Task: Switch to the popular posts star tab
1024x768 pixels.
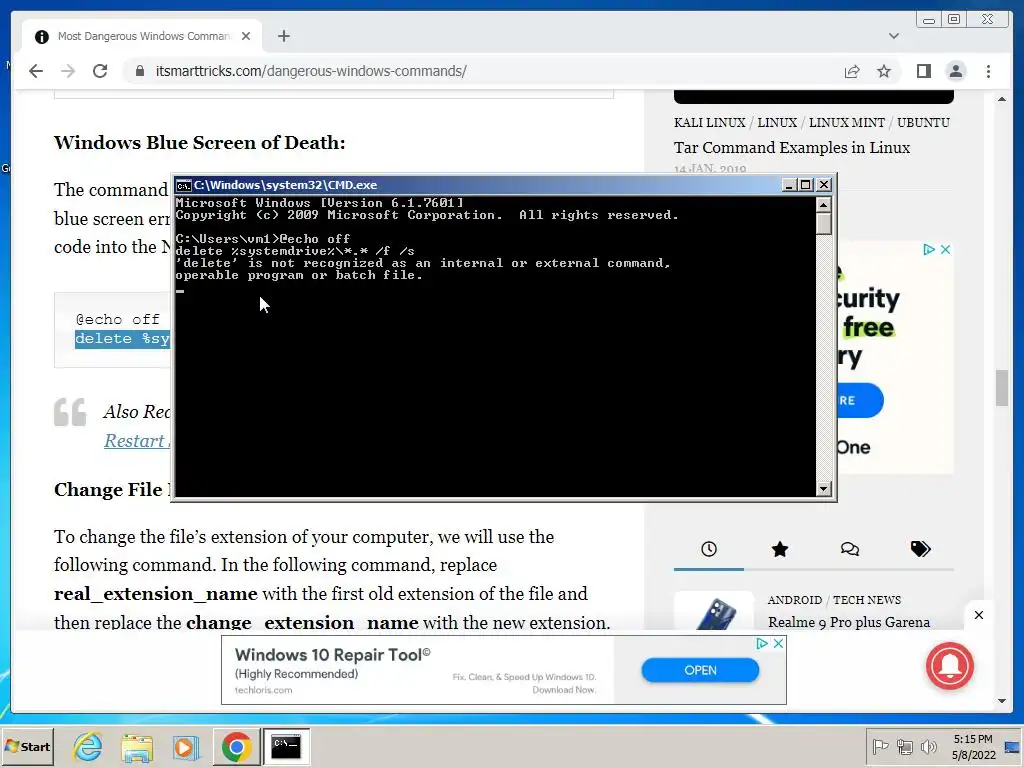Action: coord(780,549)
